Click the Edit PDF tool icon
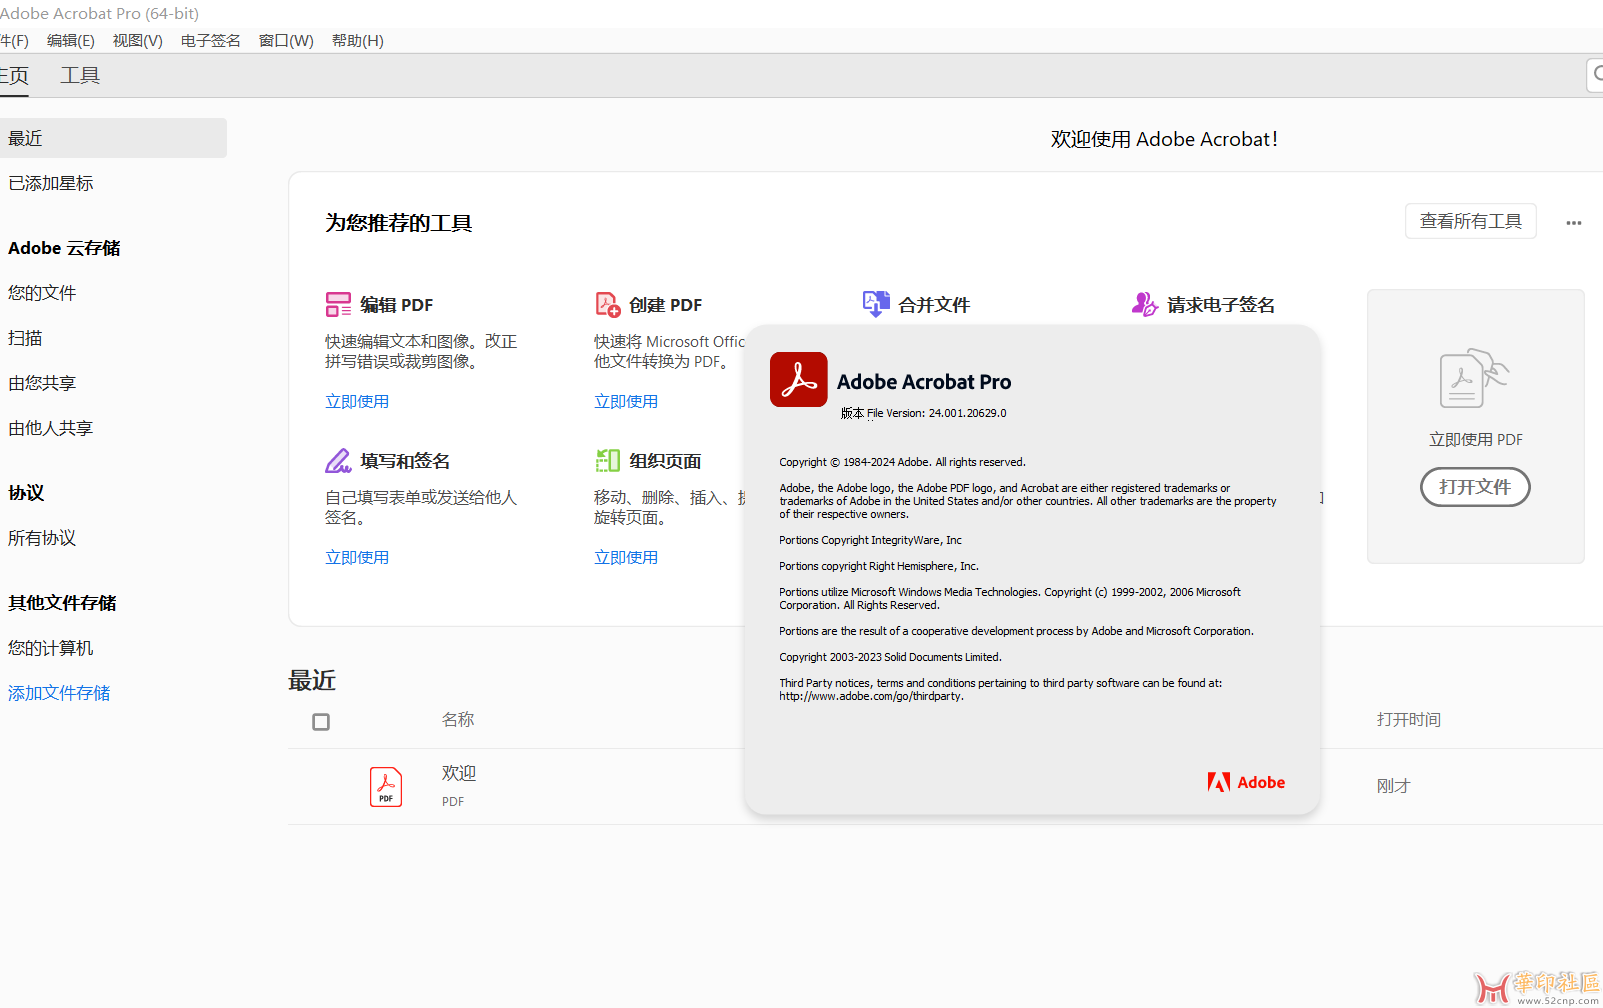Screen dimensions: 1603x1008 338,304
